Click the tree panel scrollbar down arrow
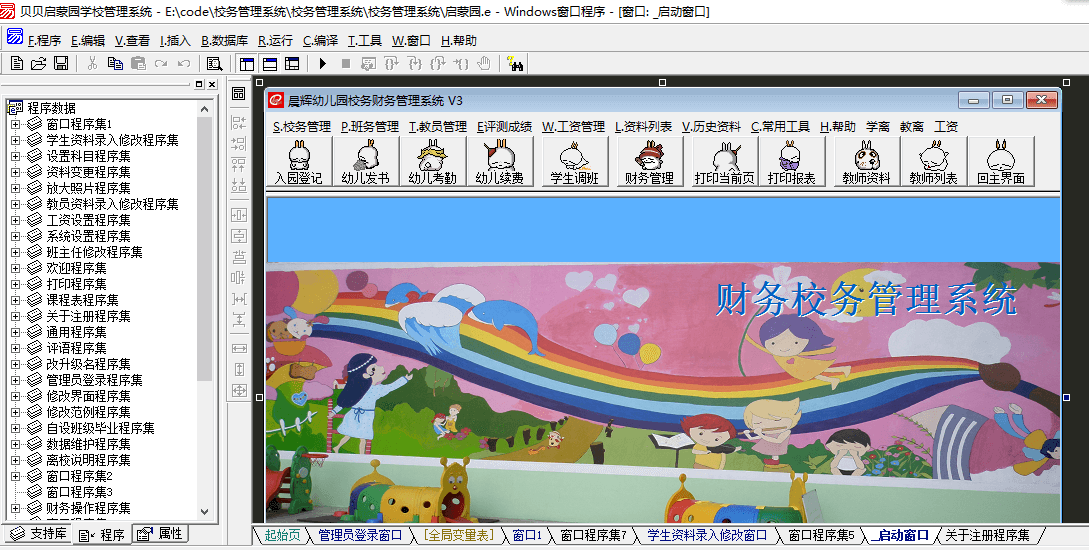Viewport: 1089px width, 550px height. click(x=205, y=512)
